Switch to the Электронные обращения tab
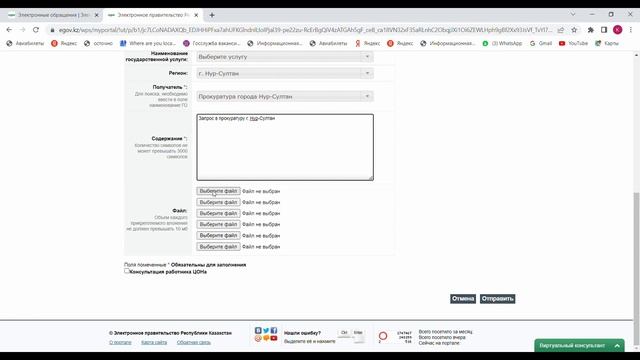Viewport: 640px width, 360px height. click(53, 15)
